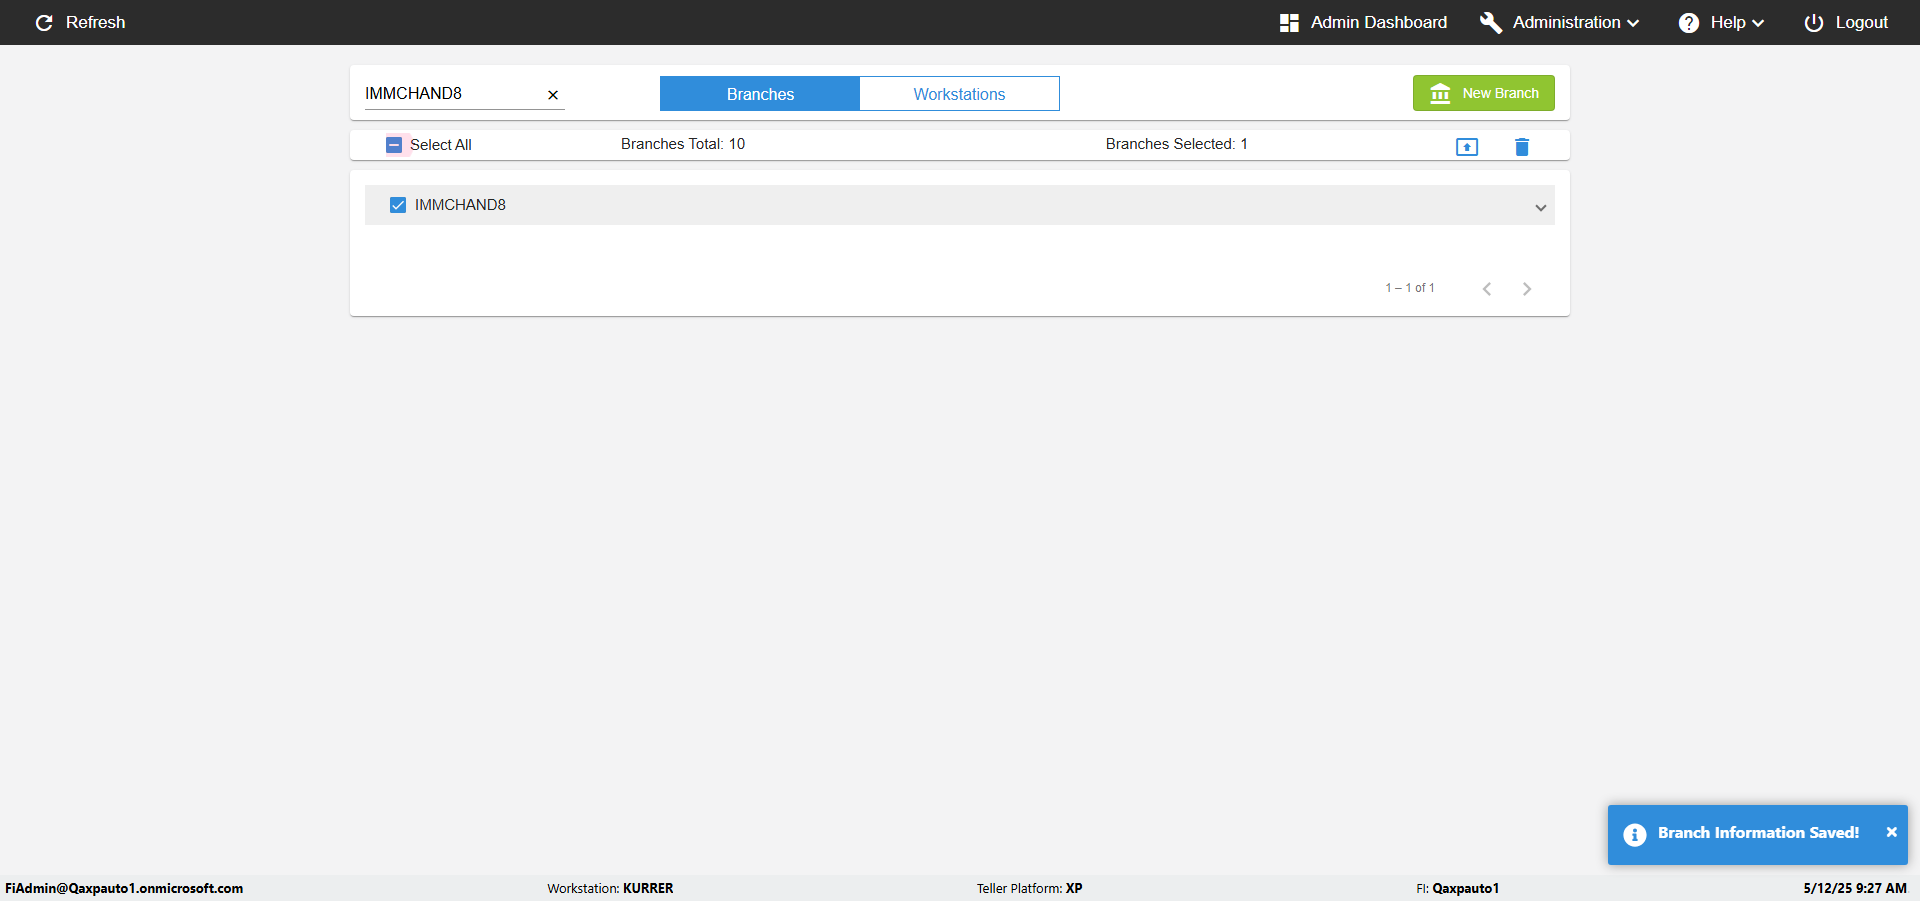Click the Refresh icon in top bar

click(44, 22)
